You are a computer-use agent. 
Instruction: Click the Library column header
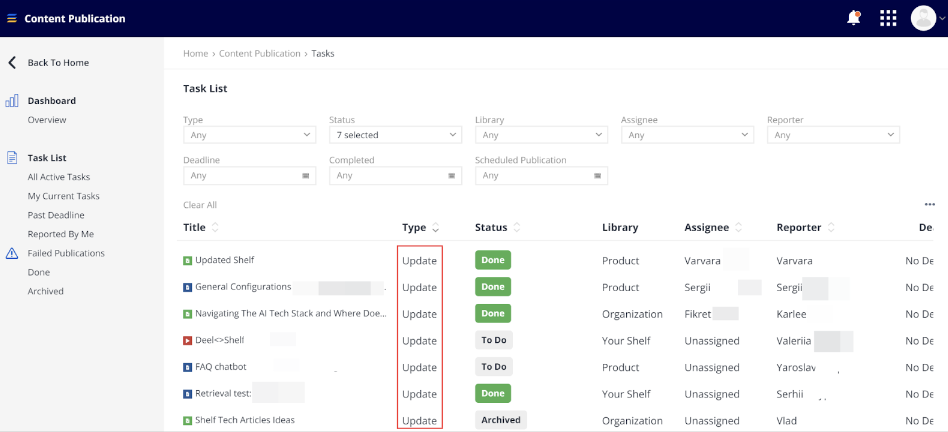(x=620, y=228)
